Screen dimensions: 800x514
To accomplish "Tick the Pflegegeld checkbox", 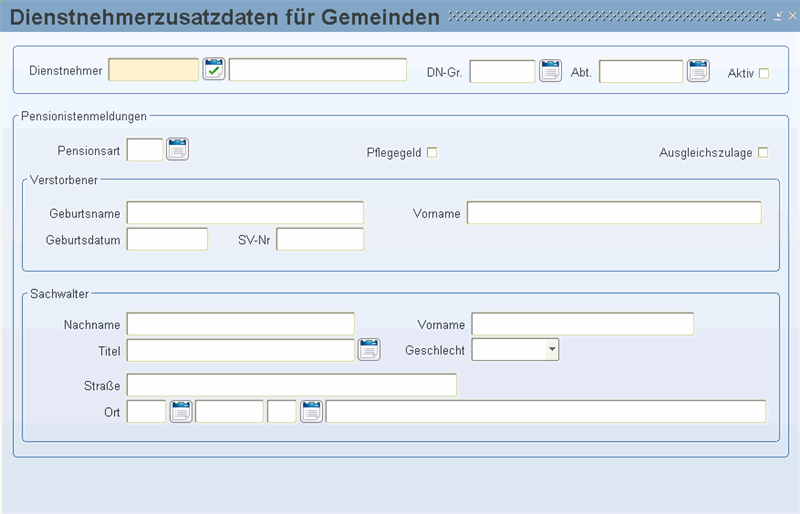I will (x=432, y=153).
